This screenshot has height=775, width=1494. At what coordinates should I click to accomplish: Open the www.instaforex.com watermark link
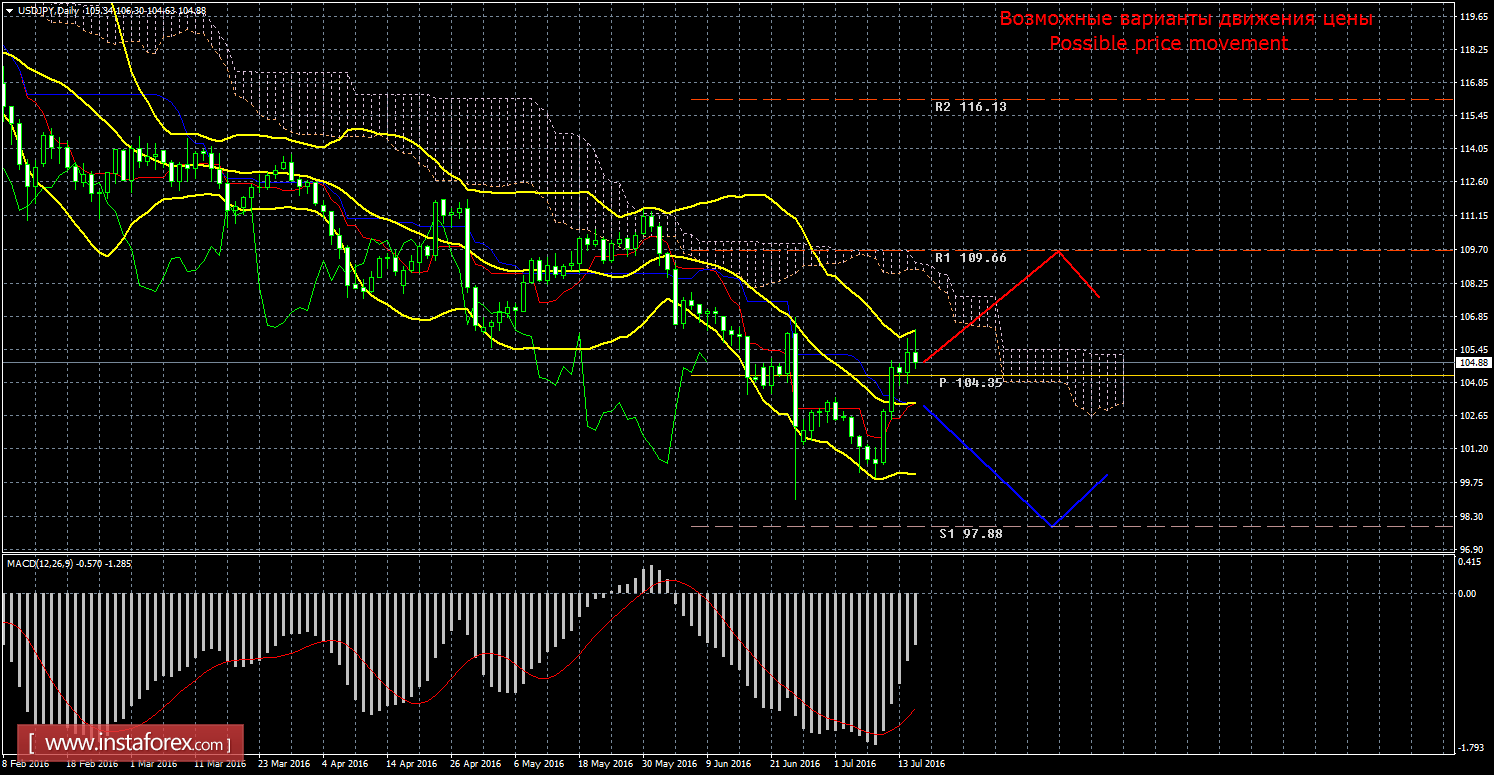[x=135, y=745]
